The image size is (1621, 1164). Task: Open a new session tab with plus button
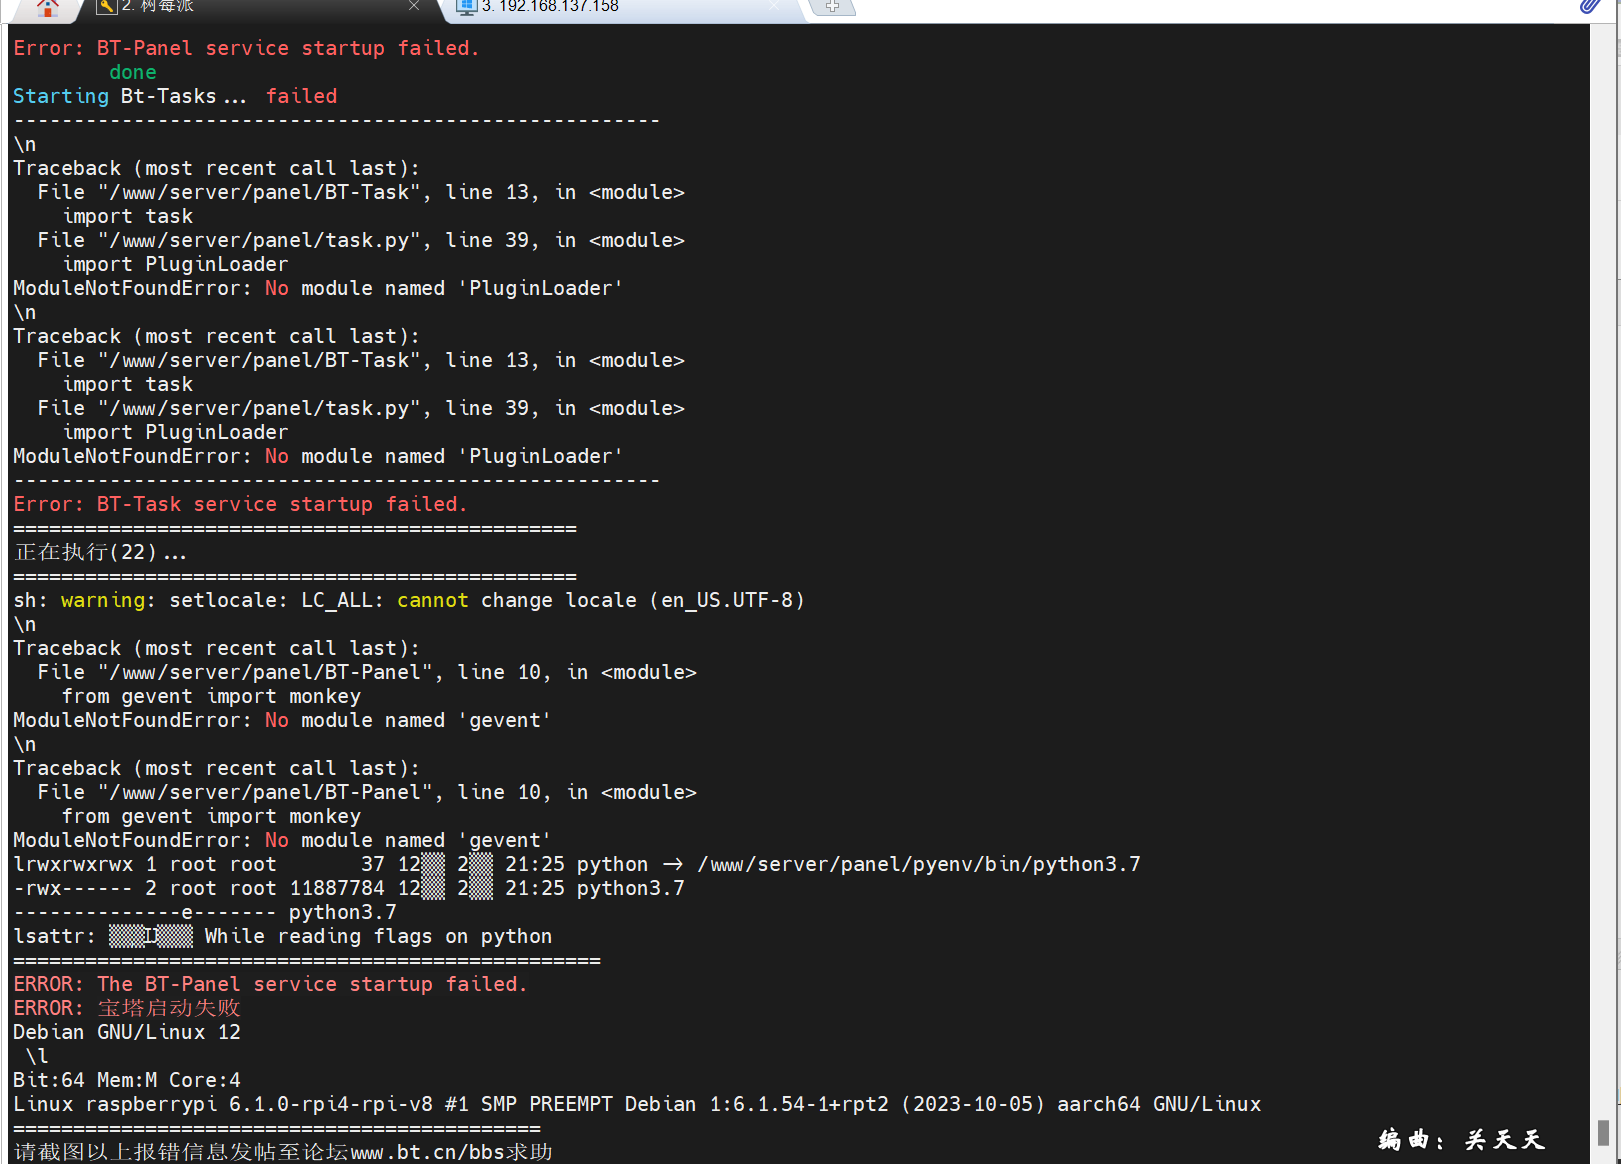coord(832,7)
